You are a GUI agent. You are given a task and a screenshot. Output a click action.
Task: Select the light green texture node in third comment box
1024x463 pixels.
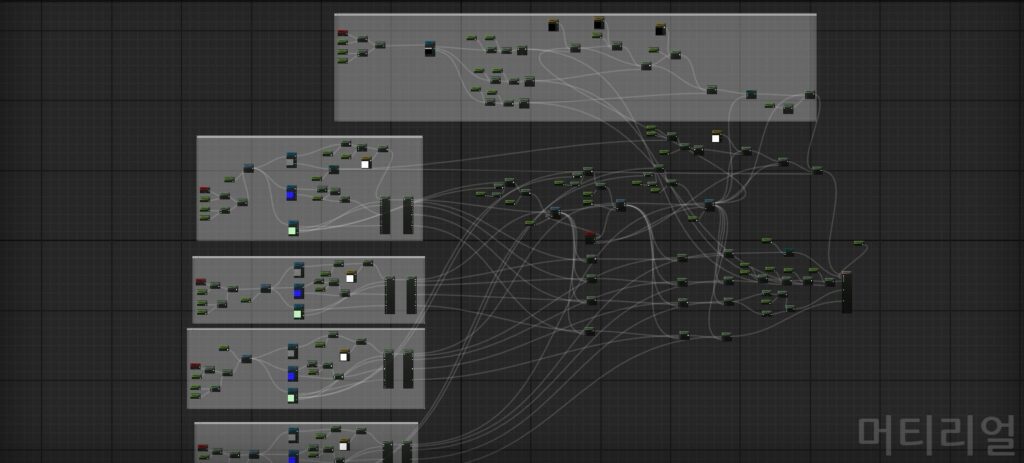click(x=298, y=311)
